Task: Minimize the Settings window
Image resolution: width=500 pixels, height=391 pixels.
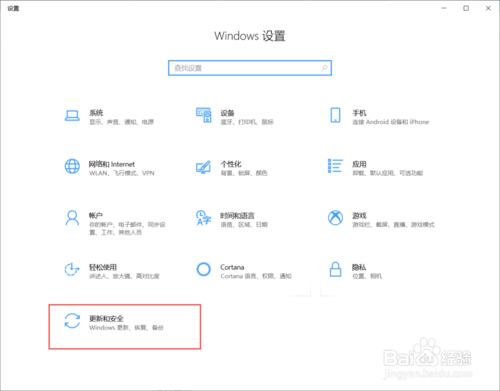Action: click(x=444, y=8)
